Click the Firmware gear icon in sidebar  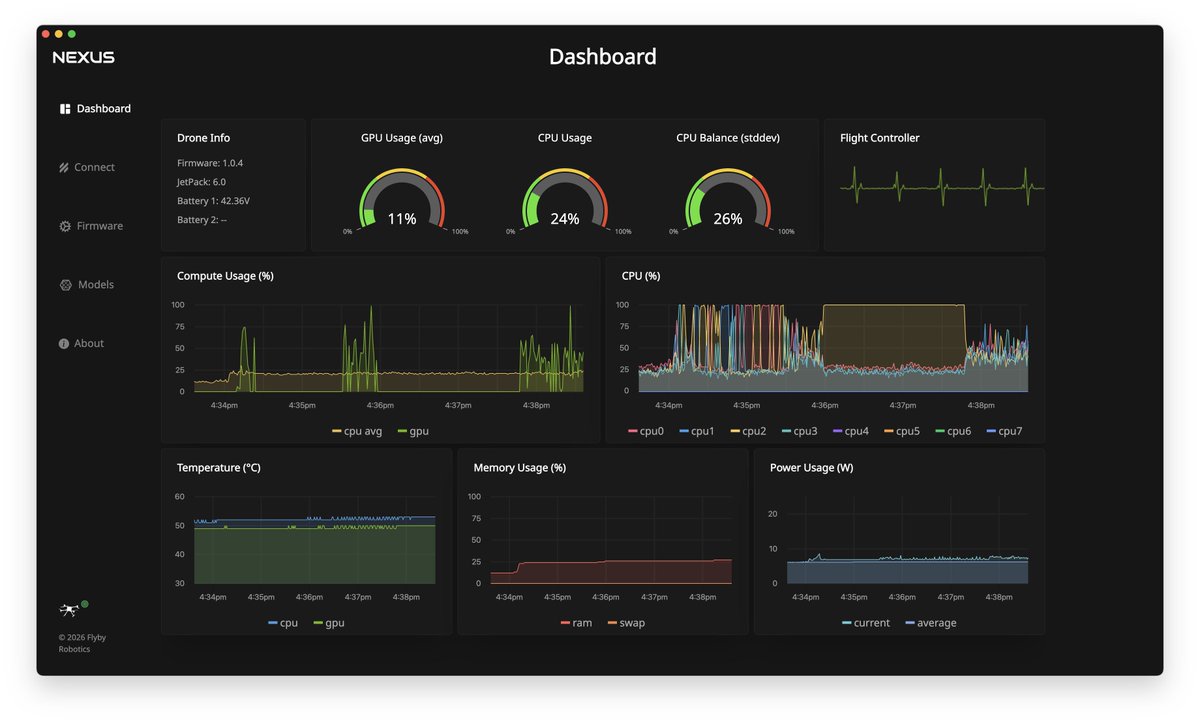(65, 226)
